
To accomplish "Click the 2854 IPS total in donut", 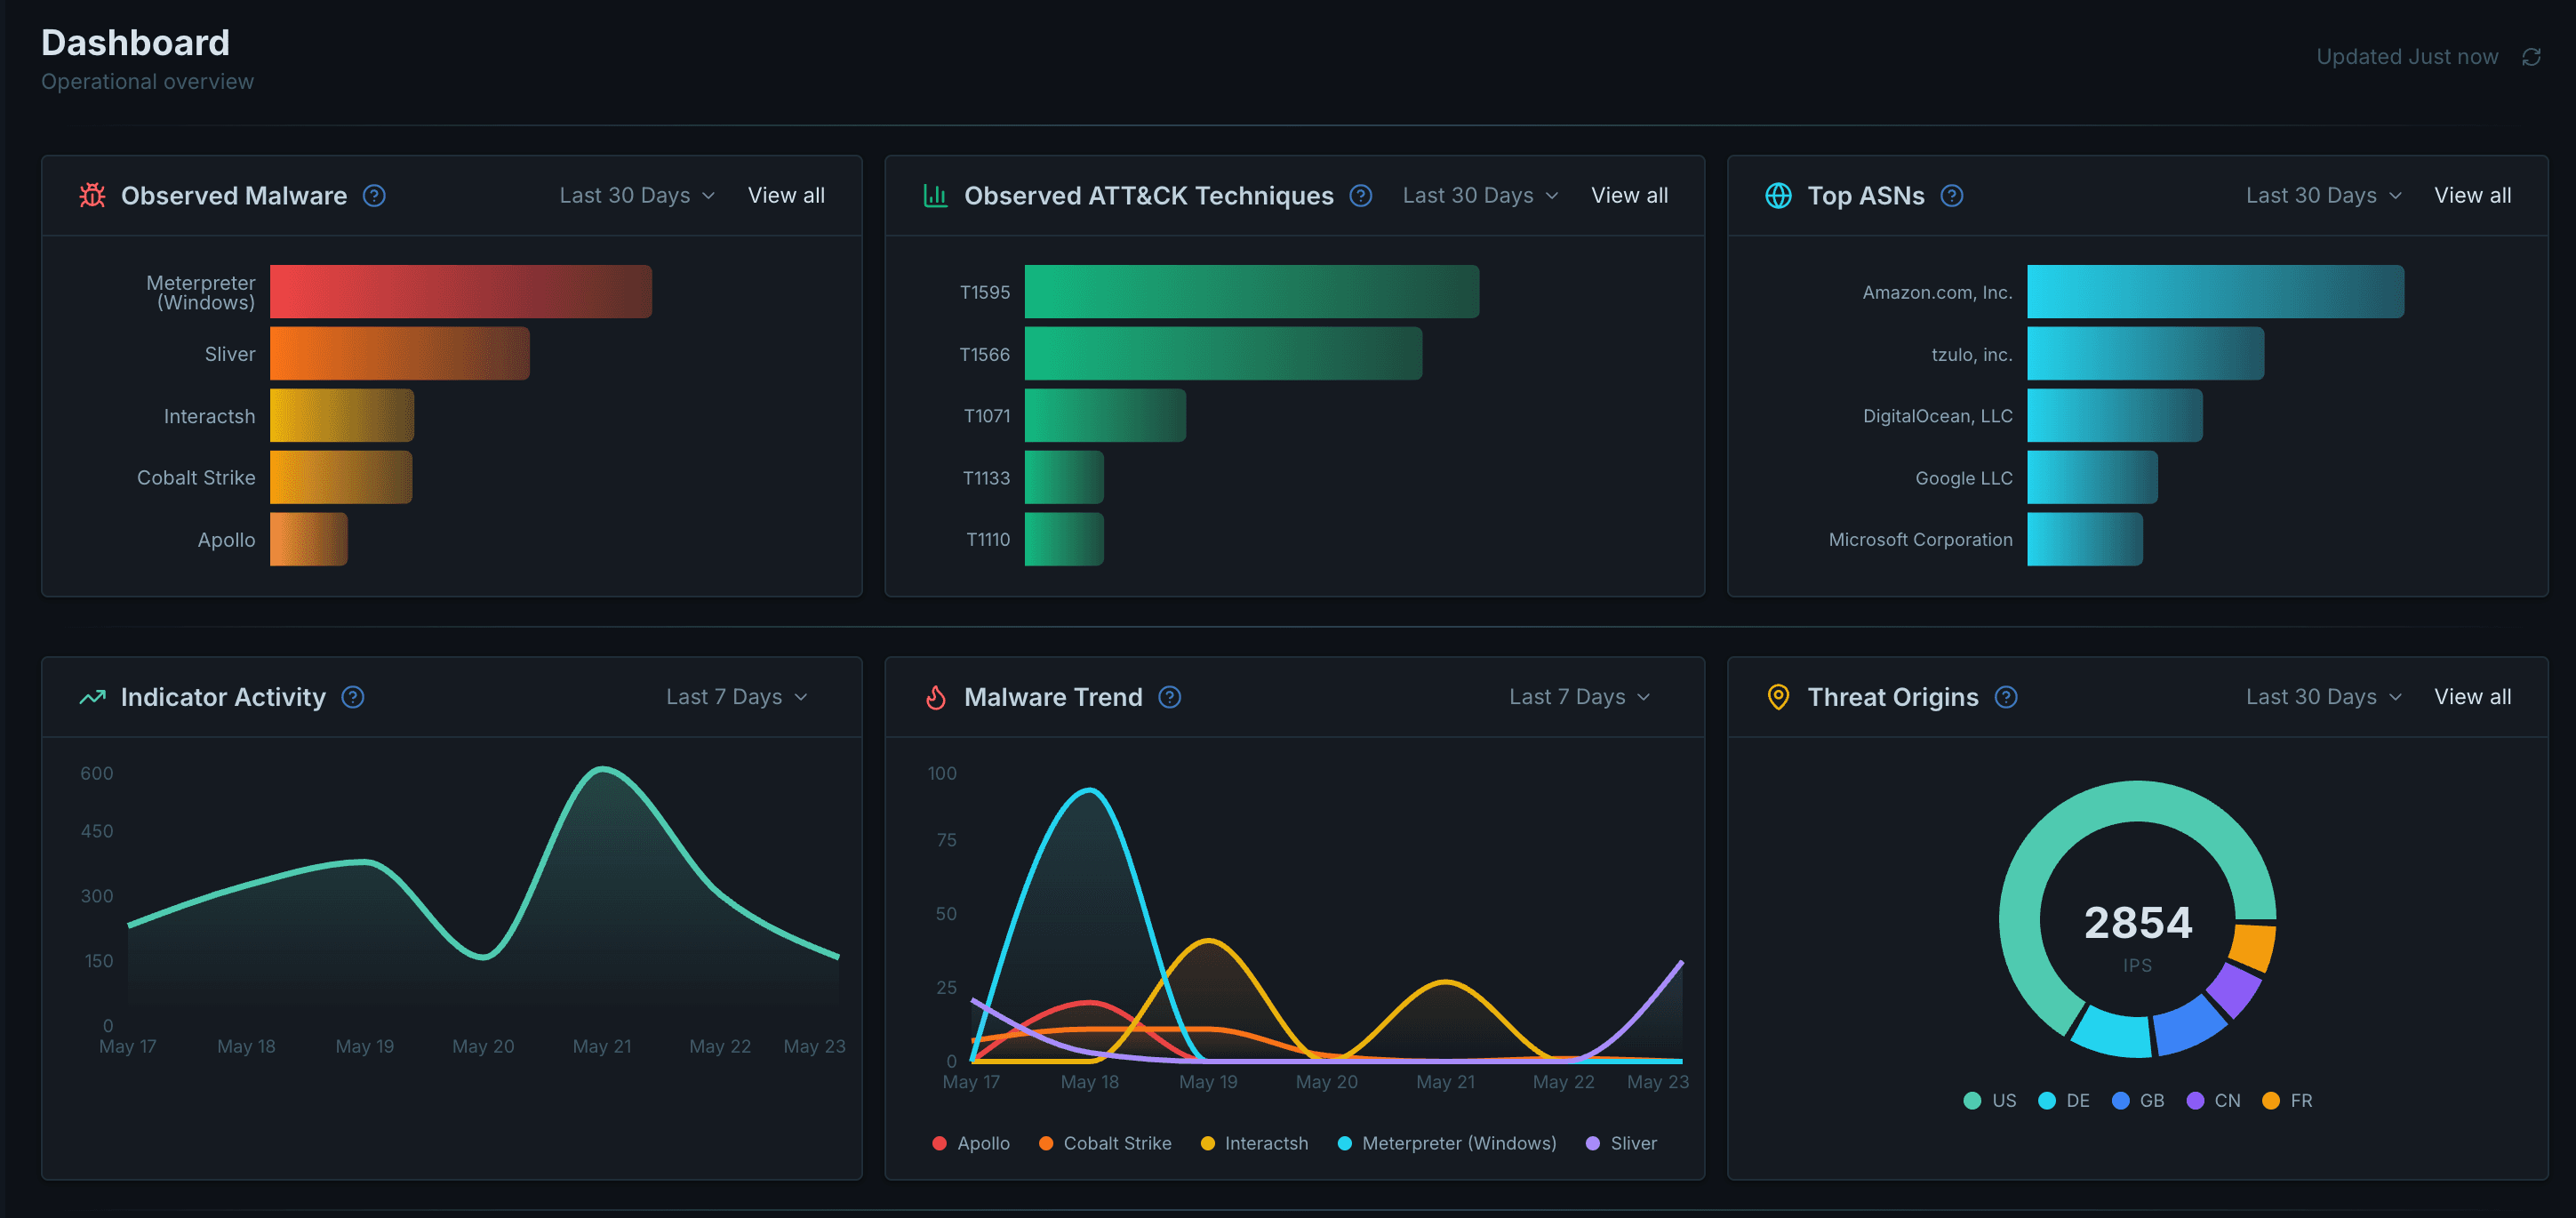I will click(x=2138, y=922).
